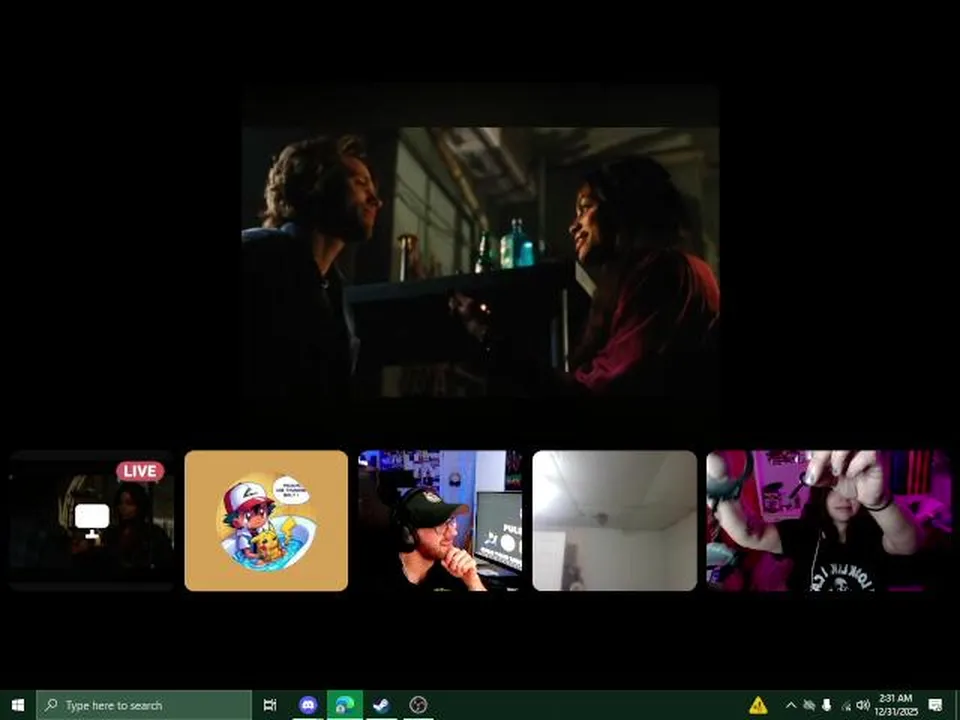Image resolution: width=960 pixels, height=720 pixels.
Task: Click the screen-share monitor icon on the LIVE tile
Action: [92, 520]
